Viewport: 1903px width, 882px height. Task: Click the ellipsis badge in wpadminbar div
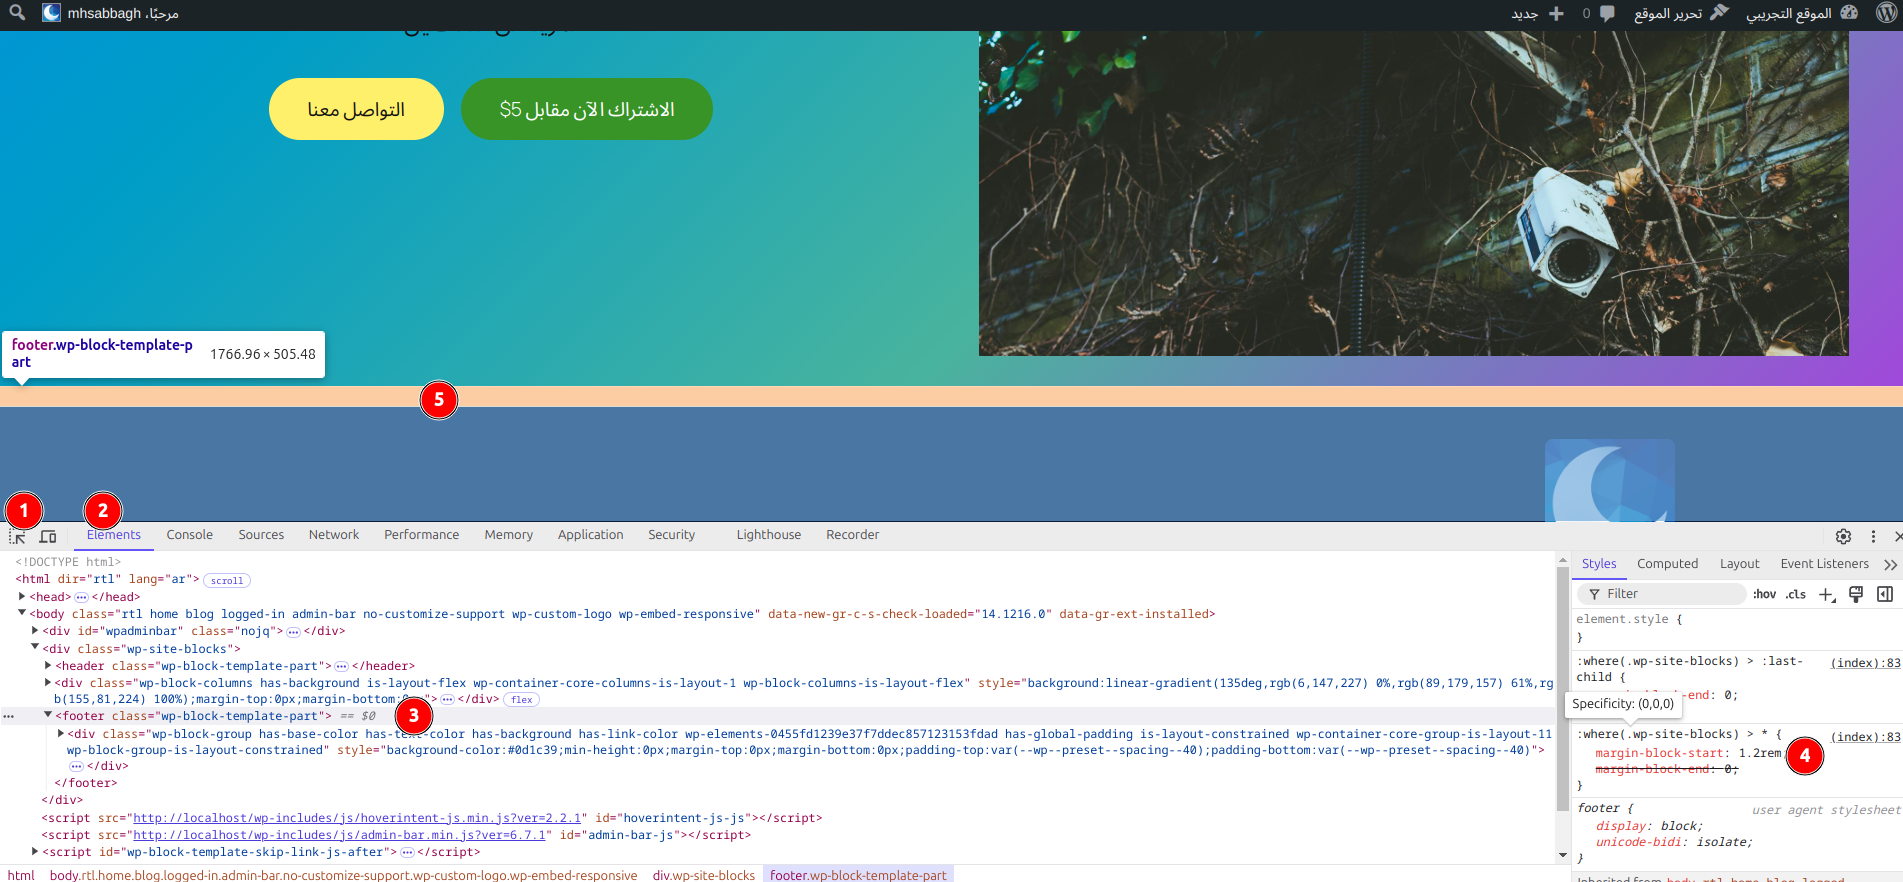click(293, 632)
